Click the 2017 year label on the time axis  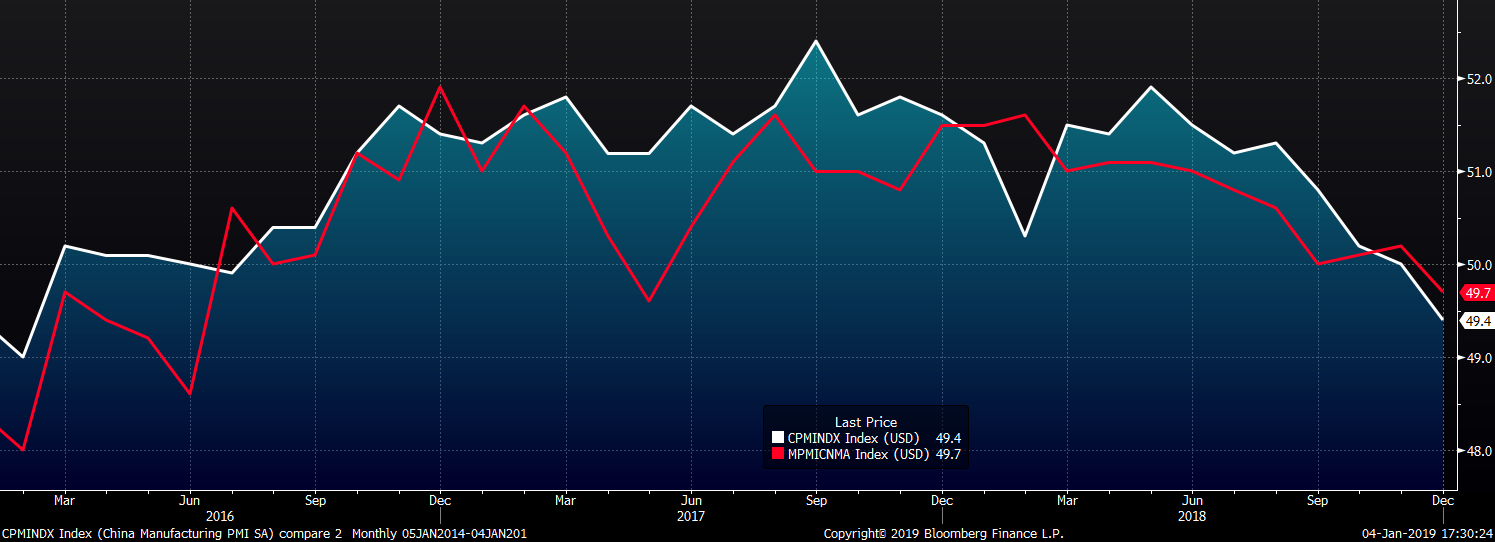coord(691,517)
